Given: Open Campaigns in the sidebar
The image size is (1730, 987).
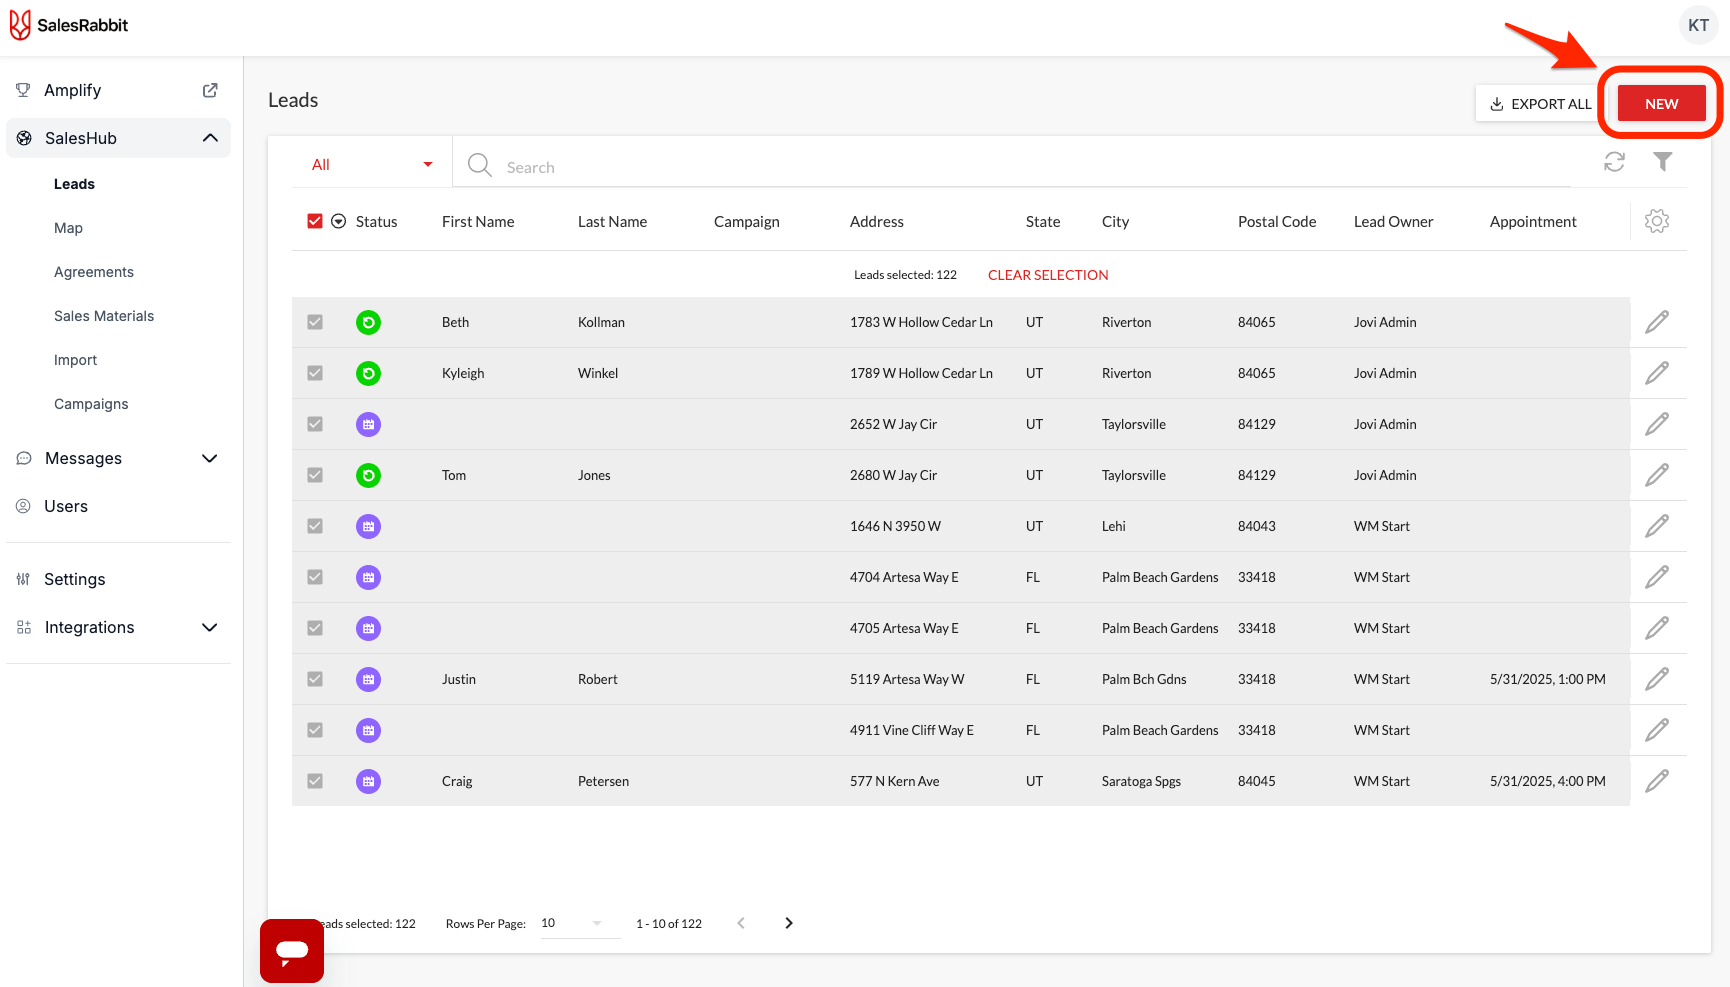Looking at the screenshot, I should click(91, 404).
